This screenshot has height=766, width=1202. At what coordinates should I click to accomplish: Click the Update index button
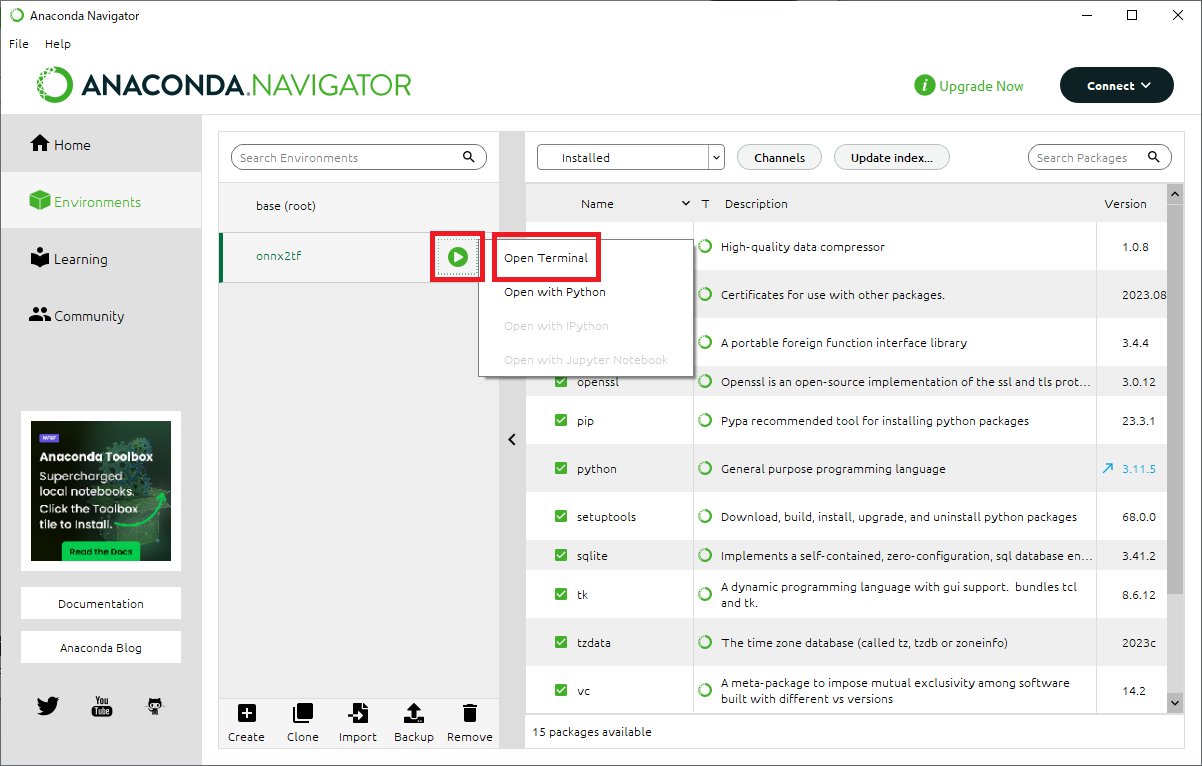(891, 157)
